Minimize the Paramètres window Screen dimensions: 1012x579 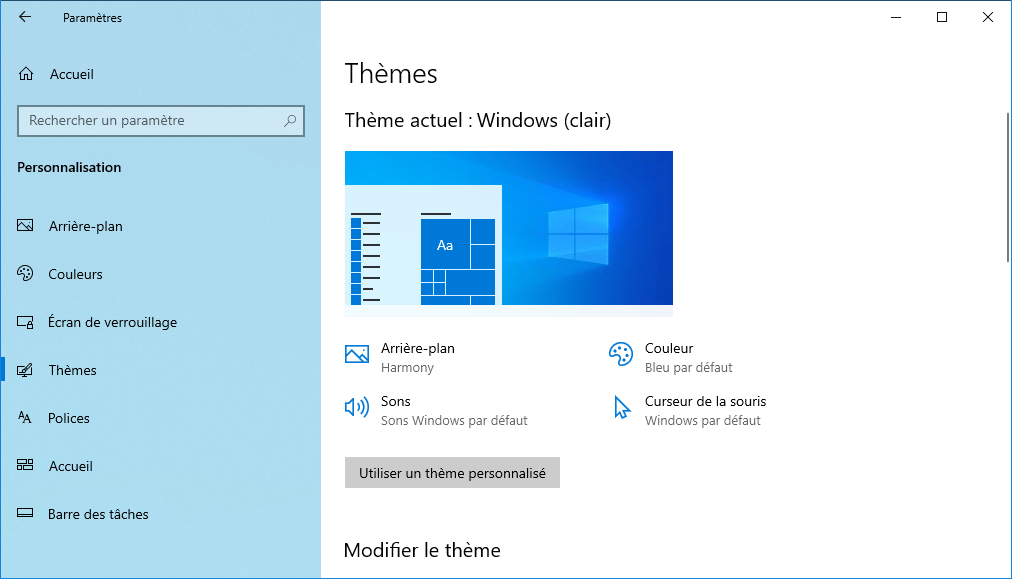(896, 17)
